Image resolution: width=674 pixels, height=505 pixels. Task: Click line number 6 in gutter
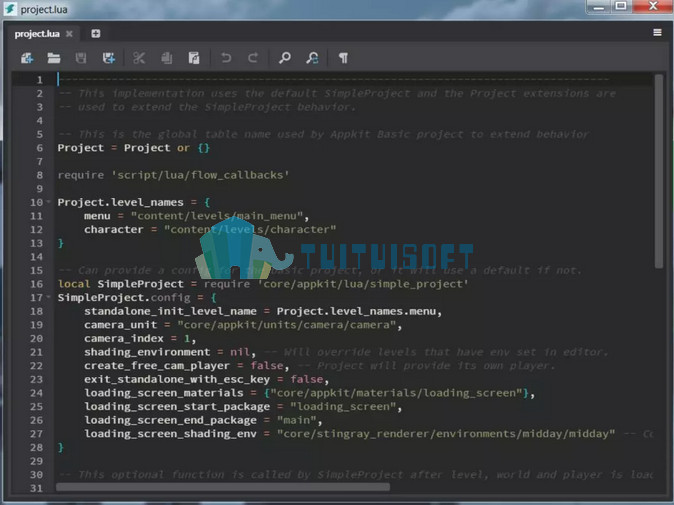coord(40,148)
